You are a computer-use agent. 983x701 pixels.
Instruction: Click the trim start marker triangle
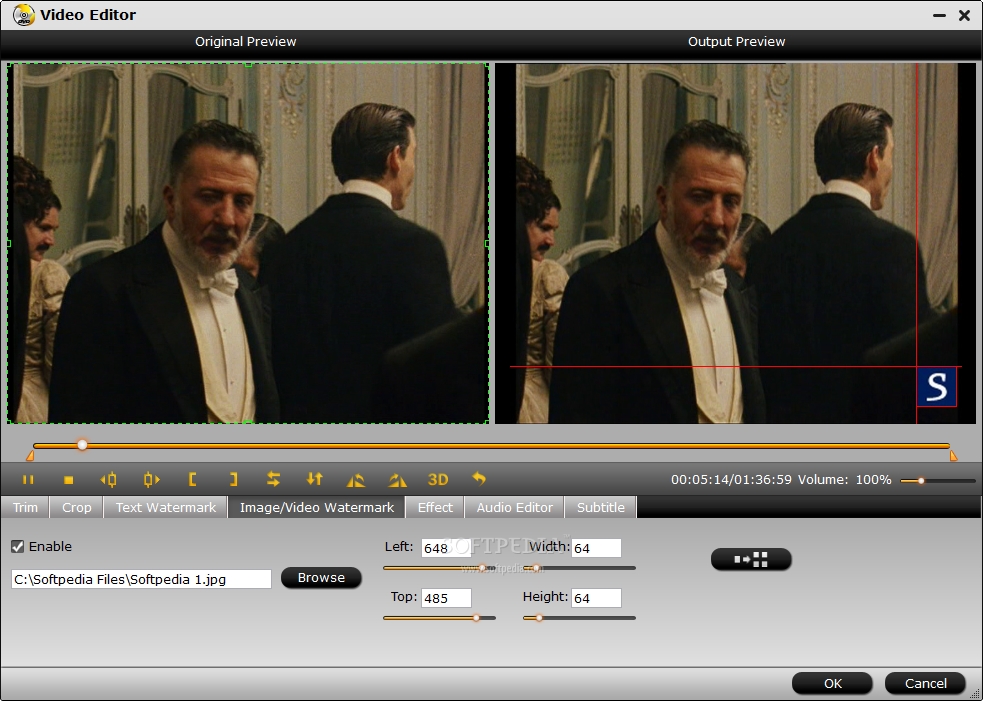tap(30, 456)
